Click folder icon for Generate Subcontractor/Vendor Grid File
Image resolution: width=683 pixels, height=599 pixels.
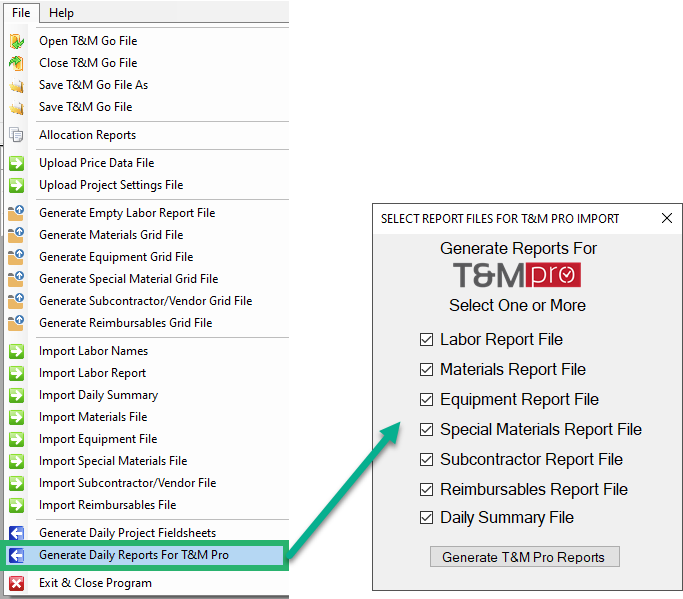coord(17,301)
